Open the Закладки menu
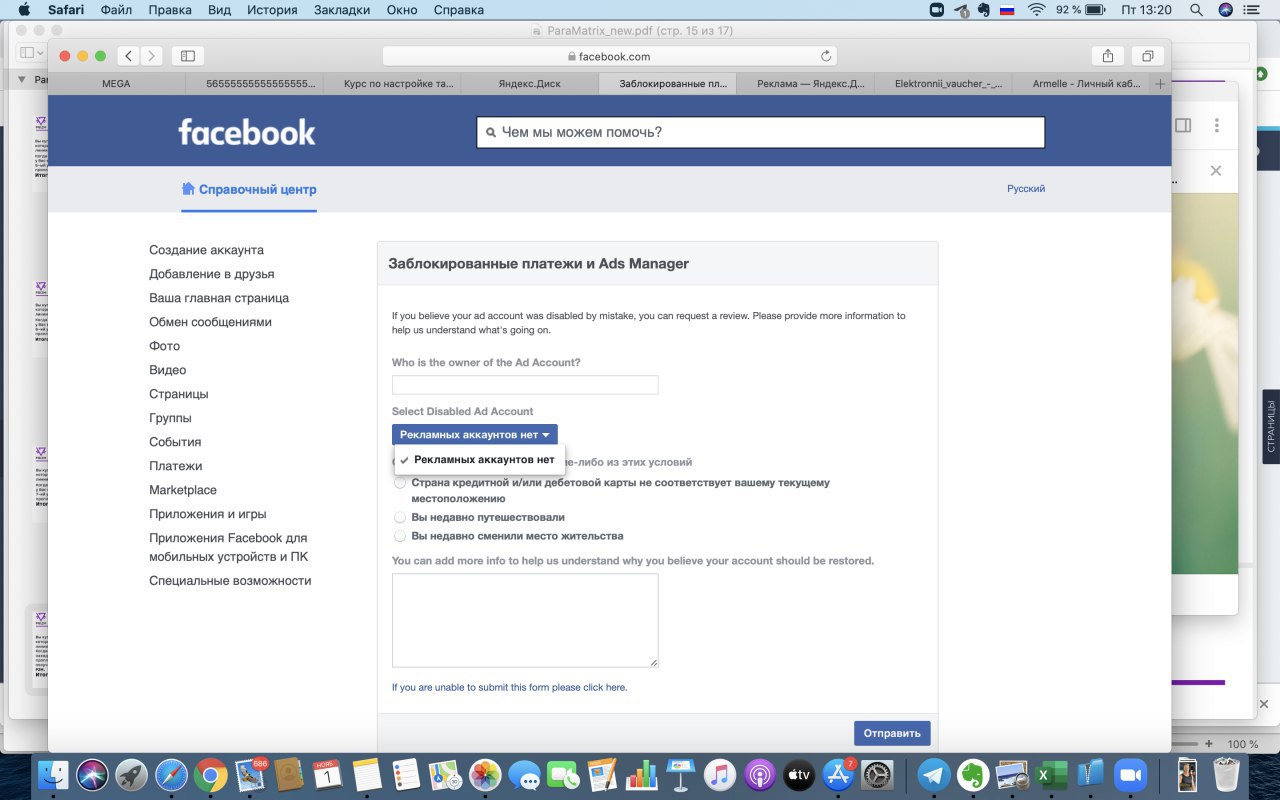The height and width of the screenshot is (800, 1280). pos(343,10)
